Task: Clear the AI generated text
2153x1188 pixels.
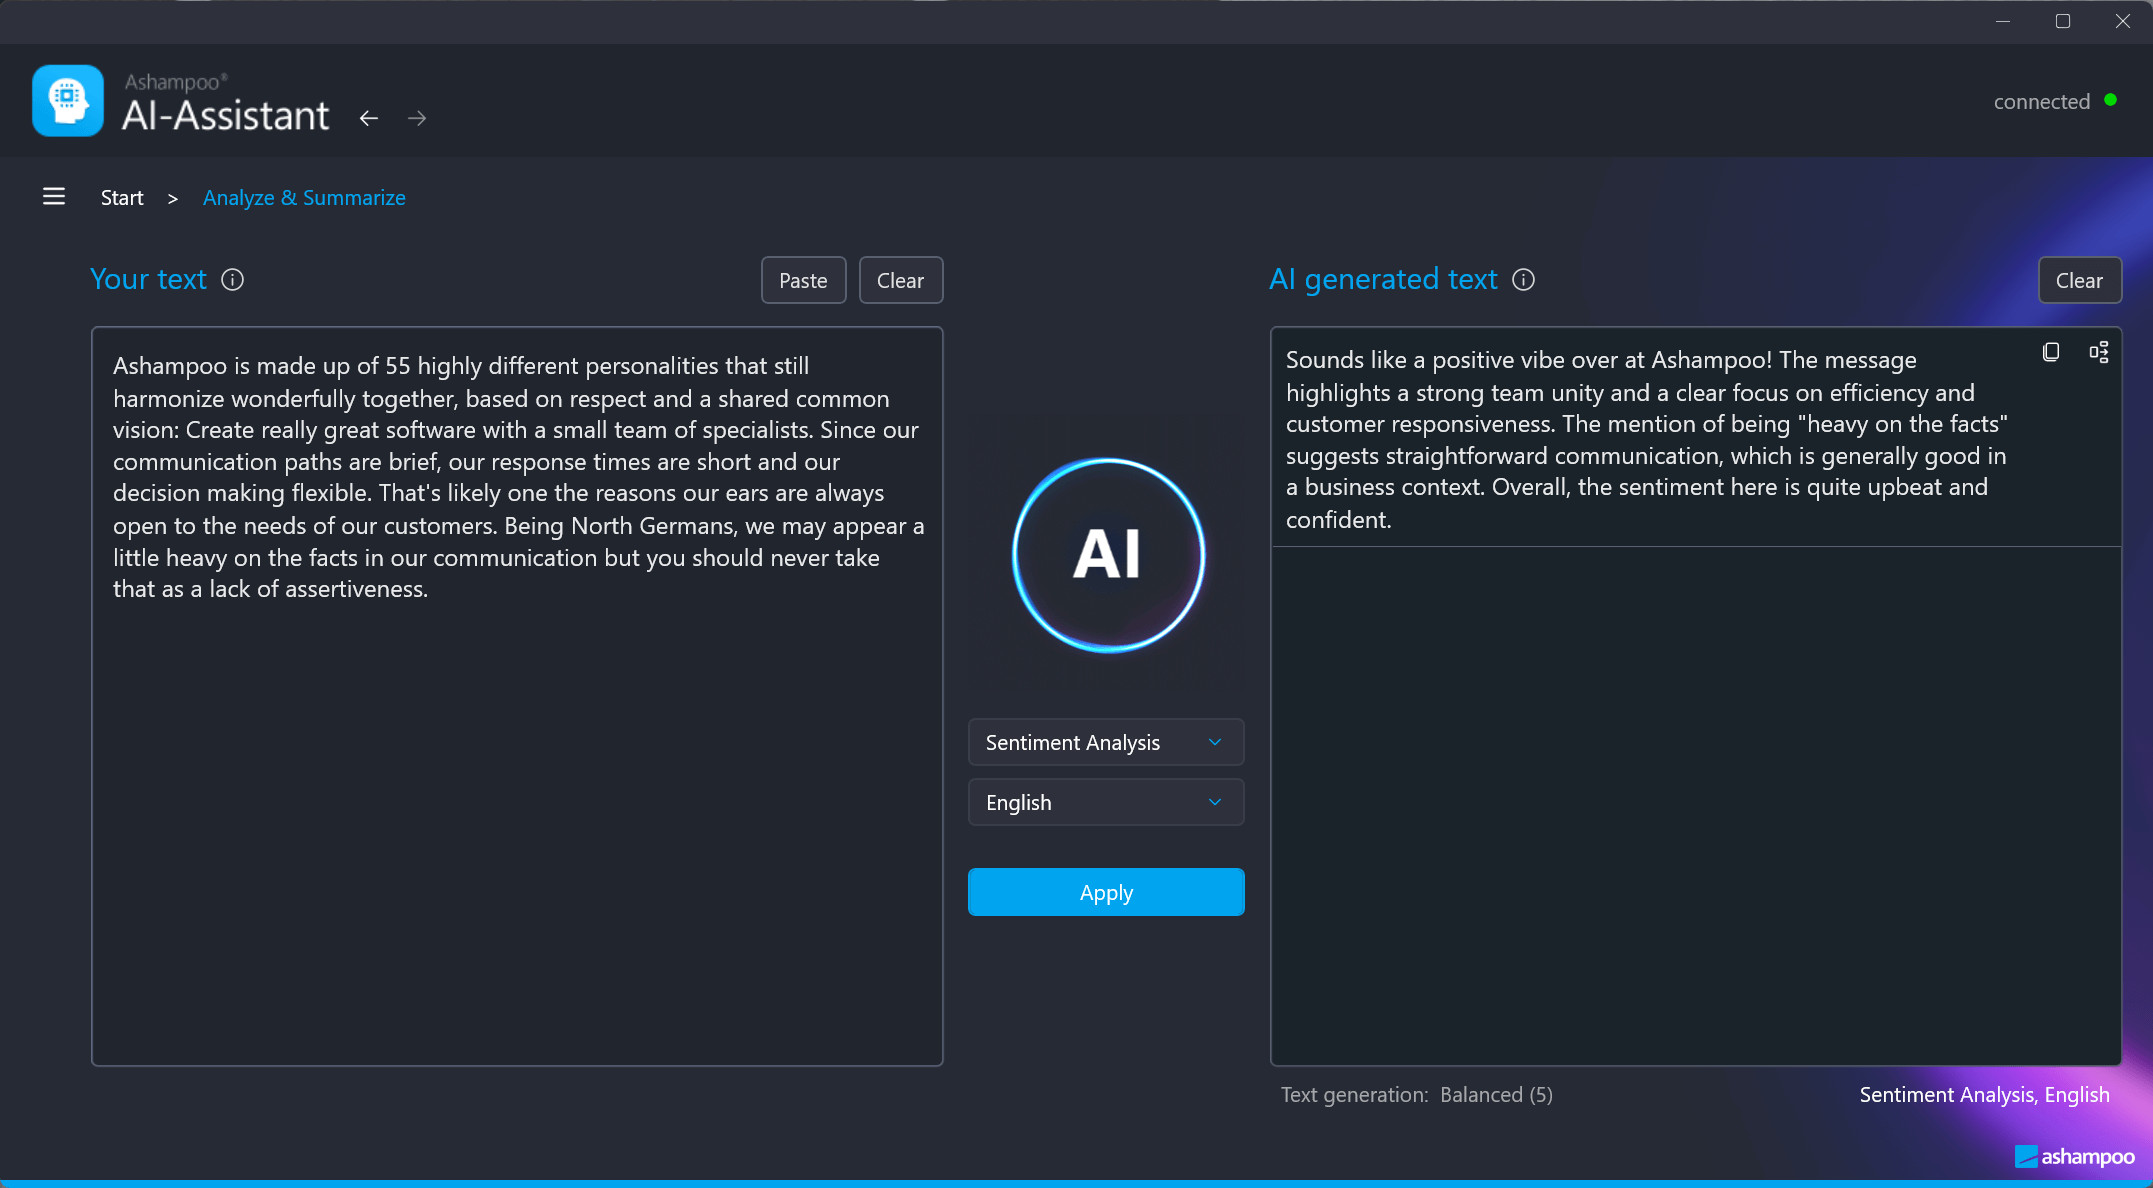Action: point(2079,280)
